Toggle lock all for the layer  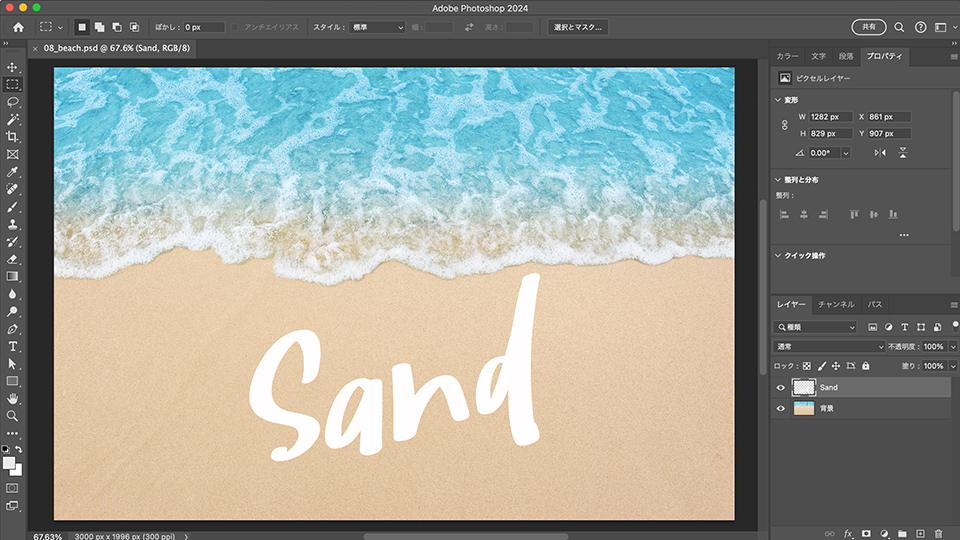coord(866,366)
